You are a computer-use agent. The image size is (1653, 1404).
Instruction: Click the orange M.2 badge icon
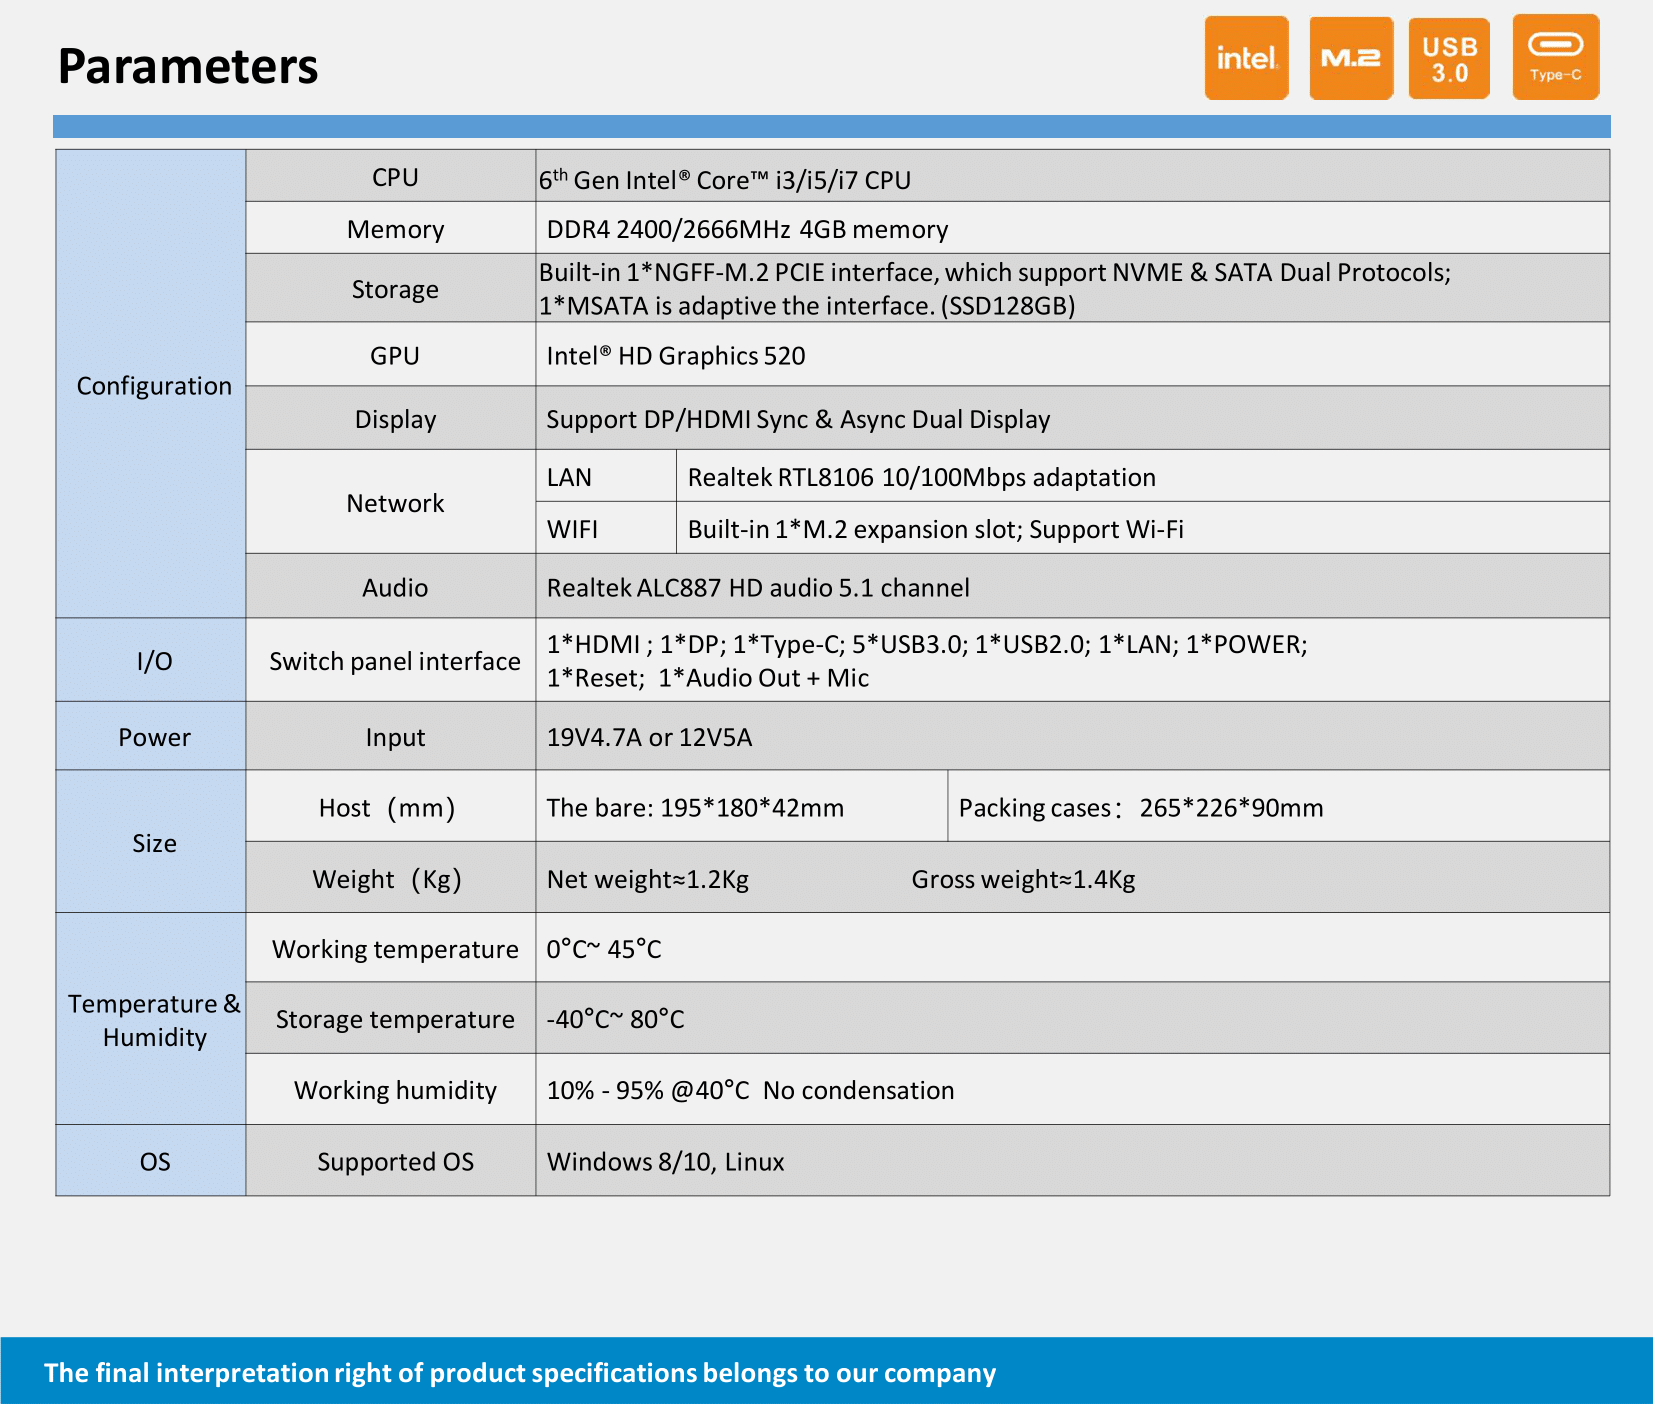[1351, 58]
